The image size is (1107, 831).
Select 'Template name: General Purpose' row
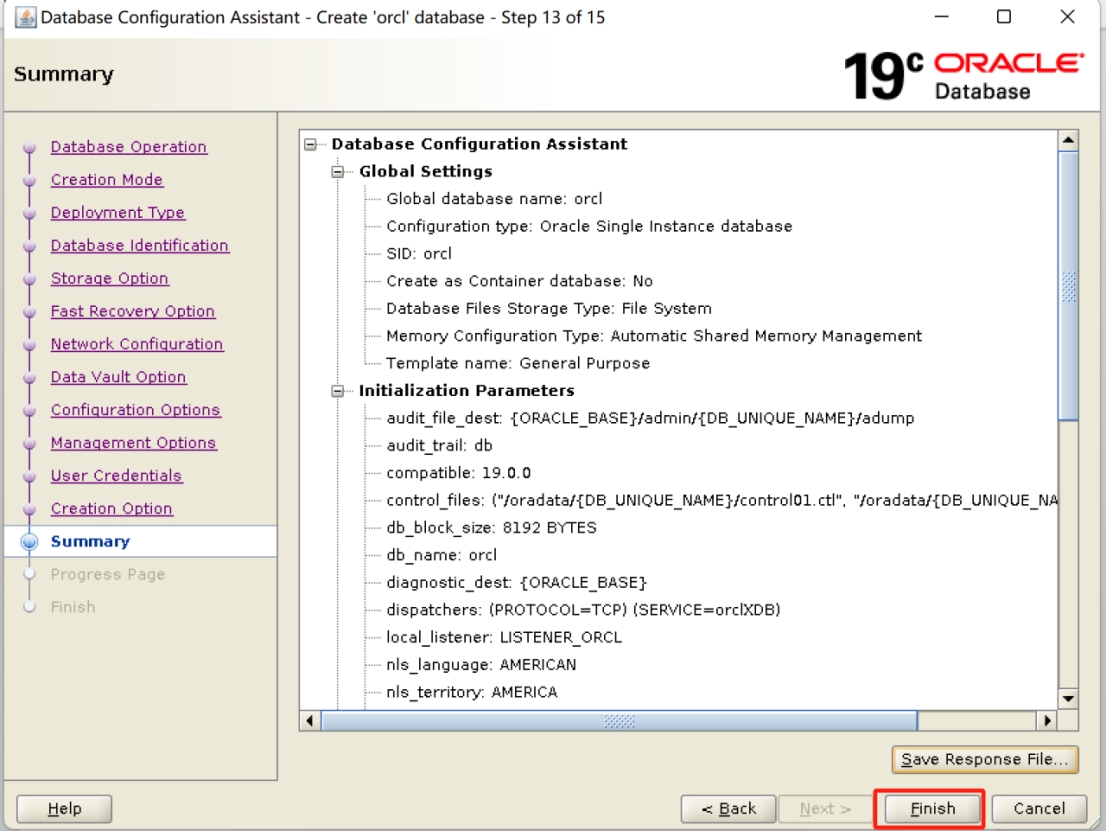(x=517, y=364)
